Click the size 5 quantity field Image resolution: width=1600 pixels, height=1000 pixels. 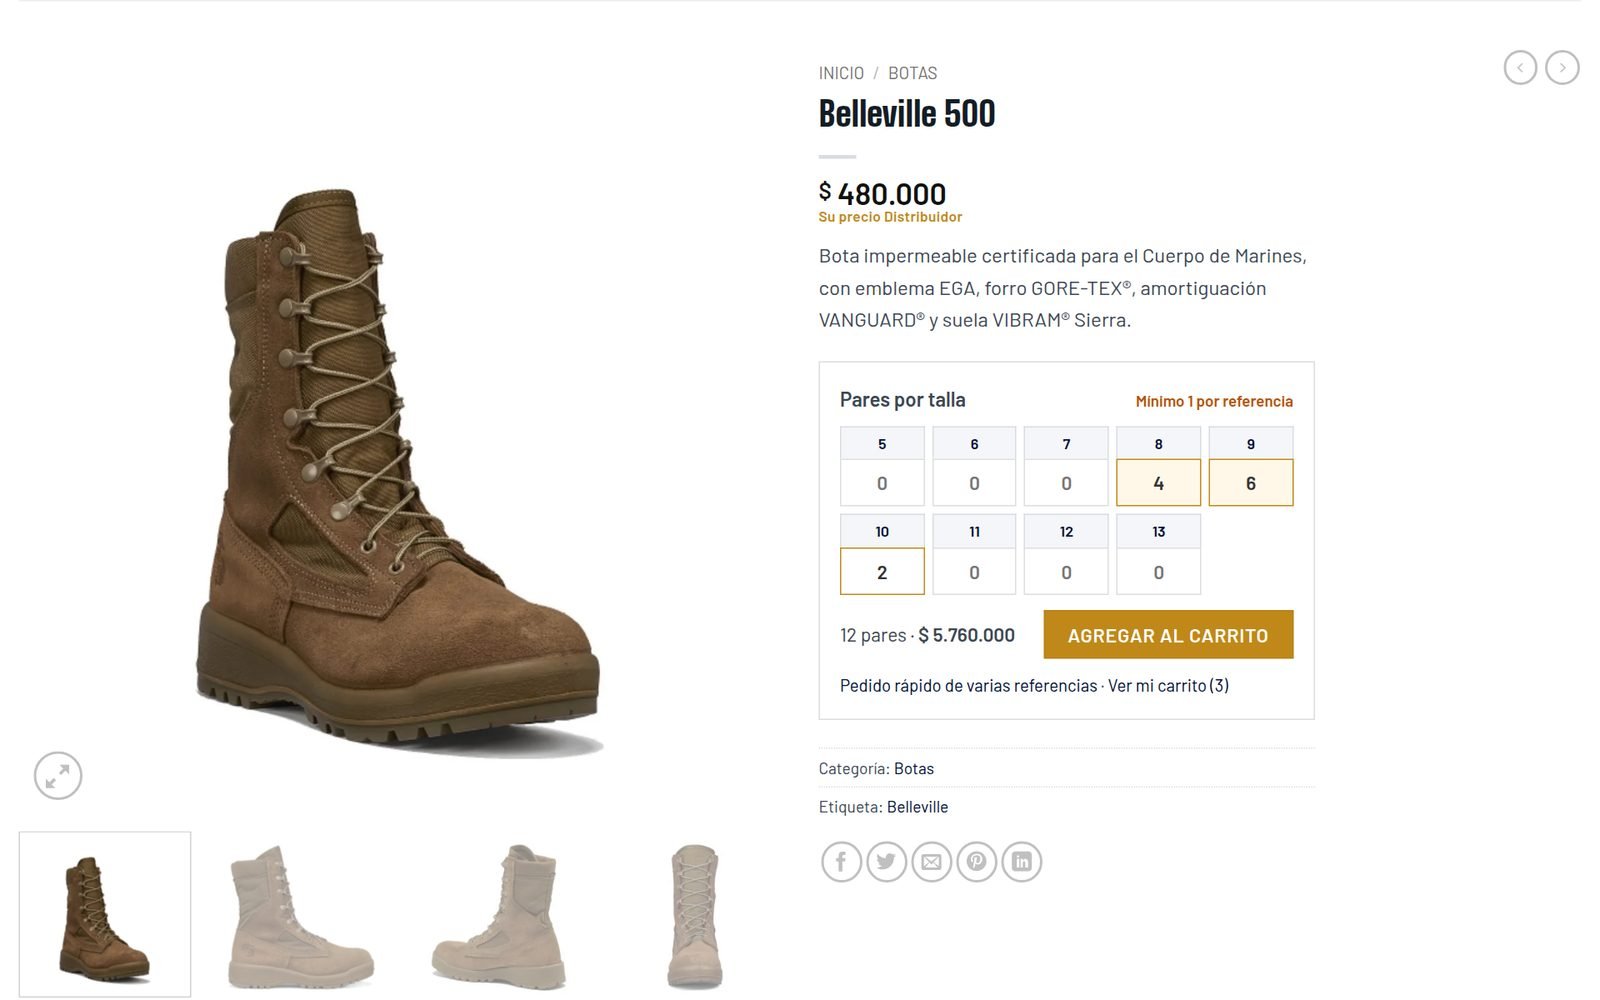click(882, 483)
